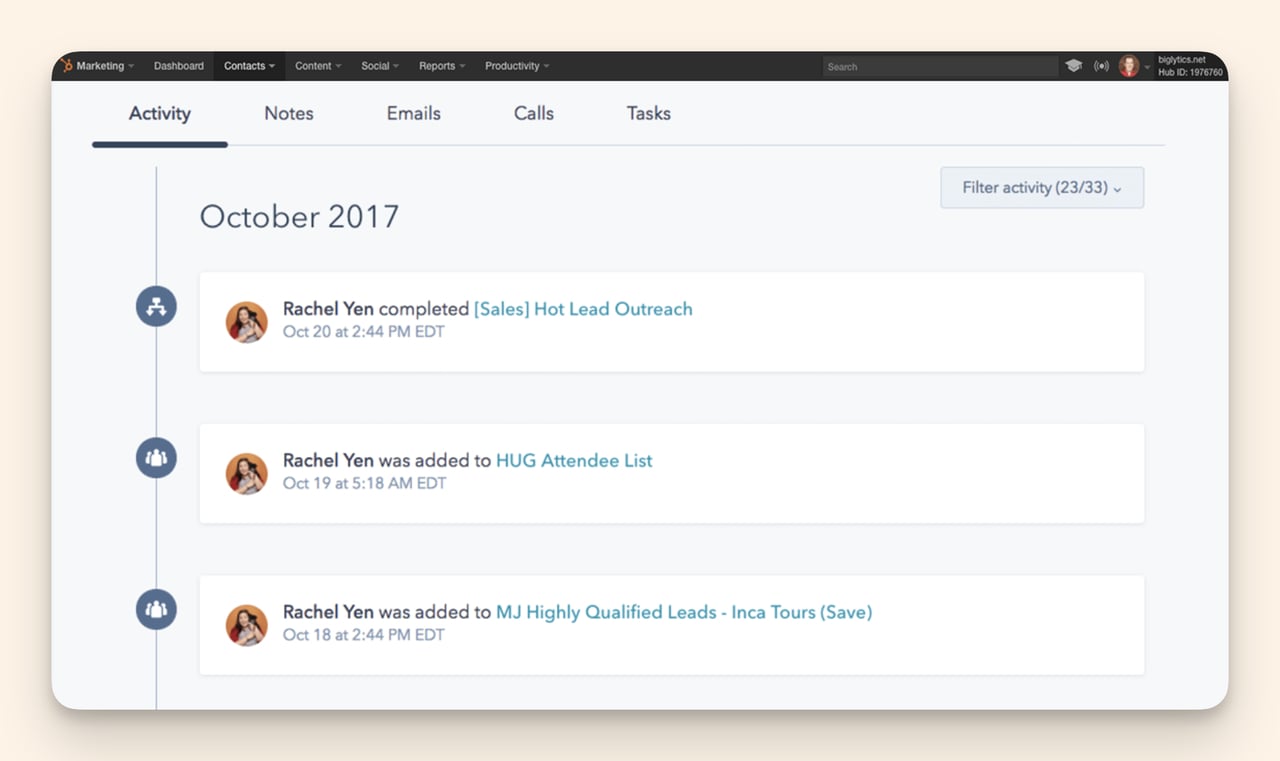
Task: Click the October 2017 heading
Action: click(299, 217)
